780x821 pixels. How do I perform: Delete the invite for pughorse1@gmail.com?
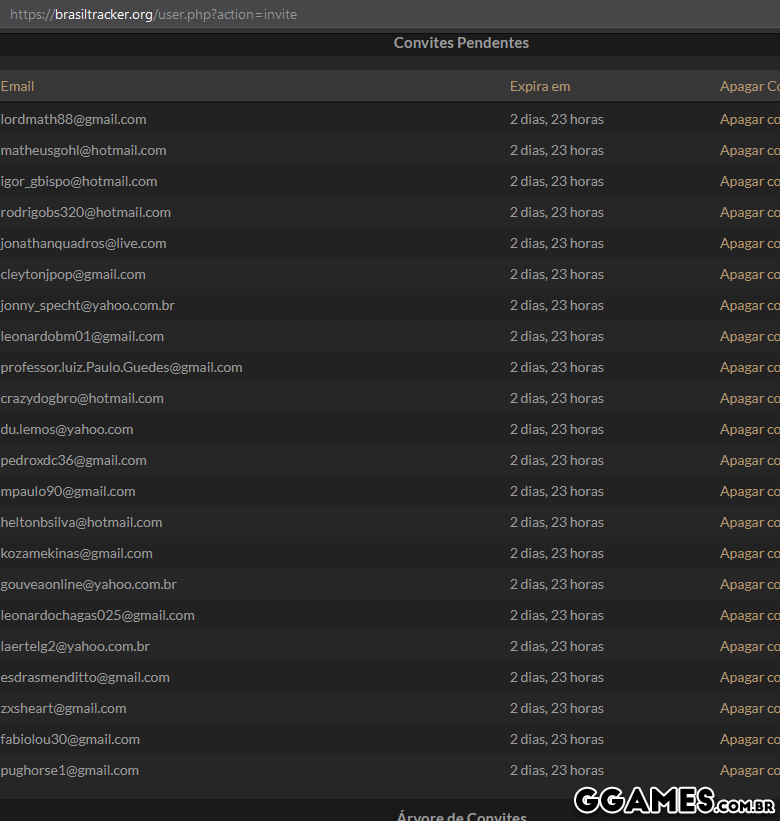[x=749, y=770]
